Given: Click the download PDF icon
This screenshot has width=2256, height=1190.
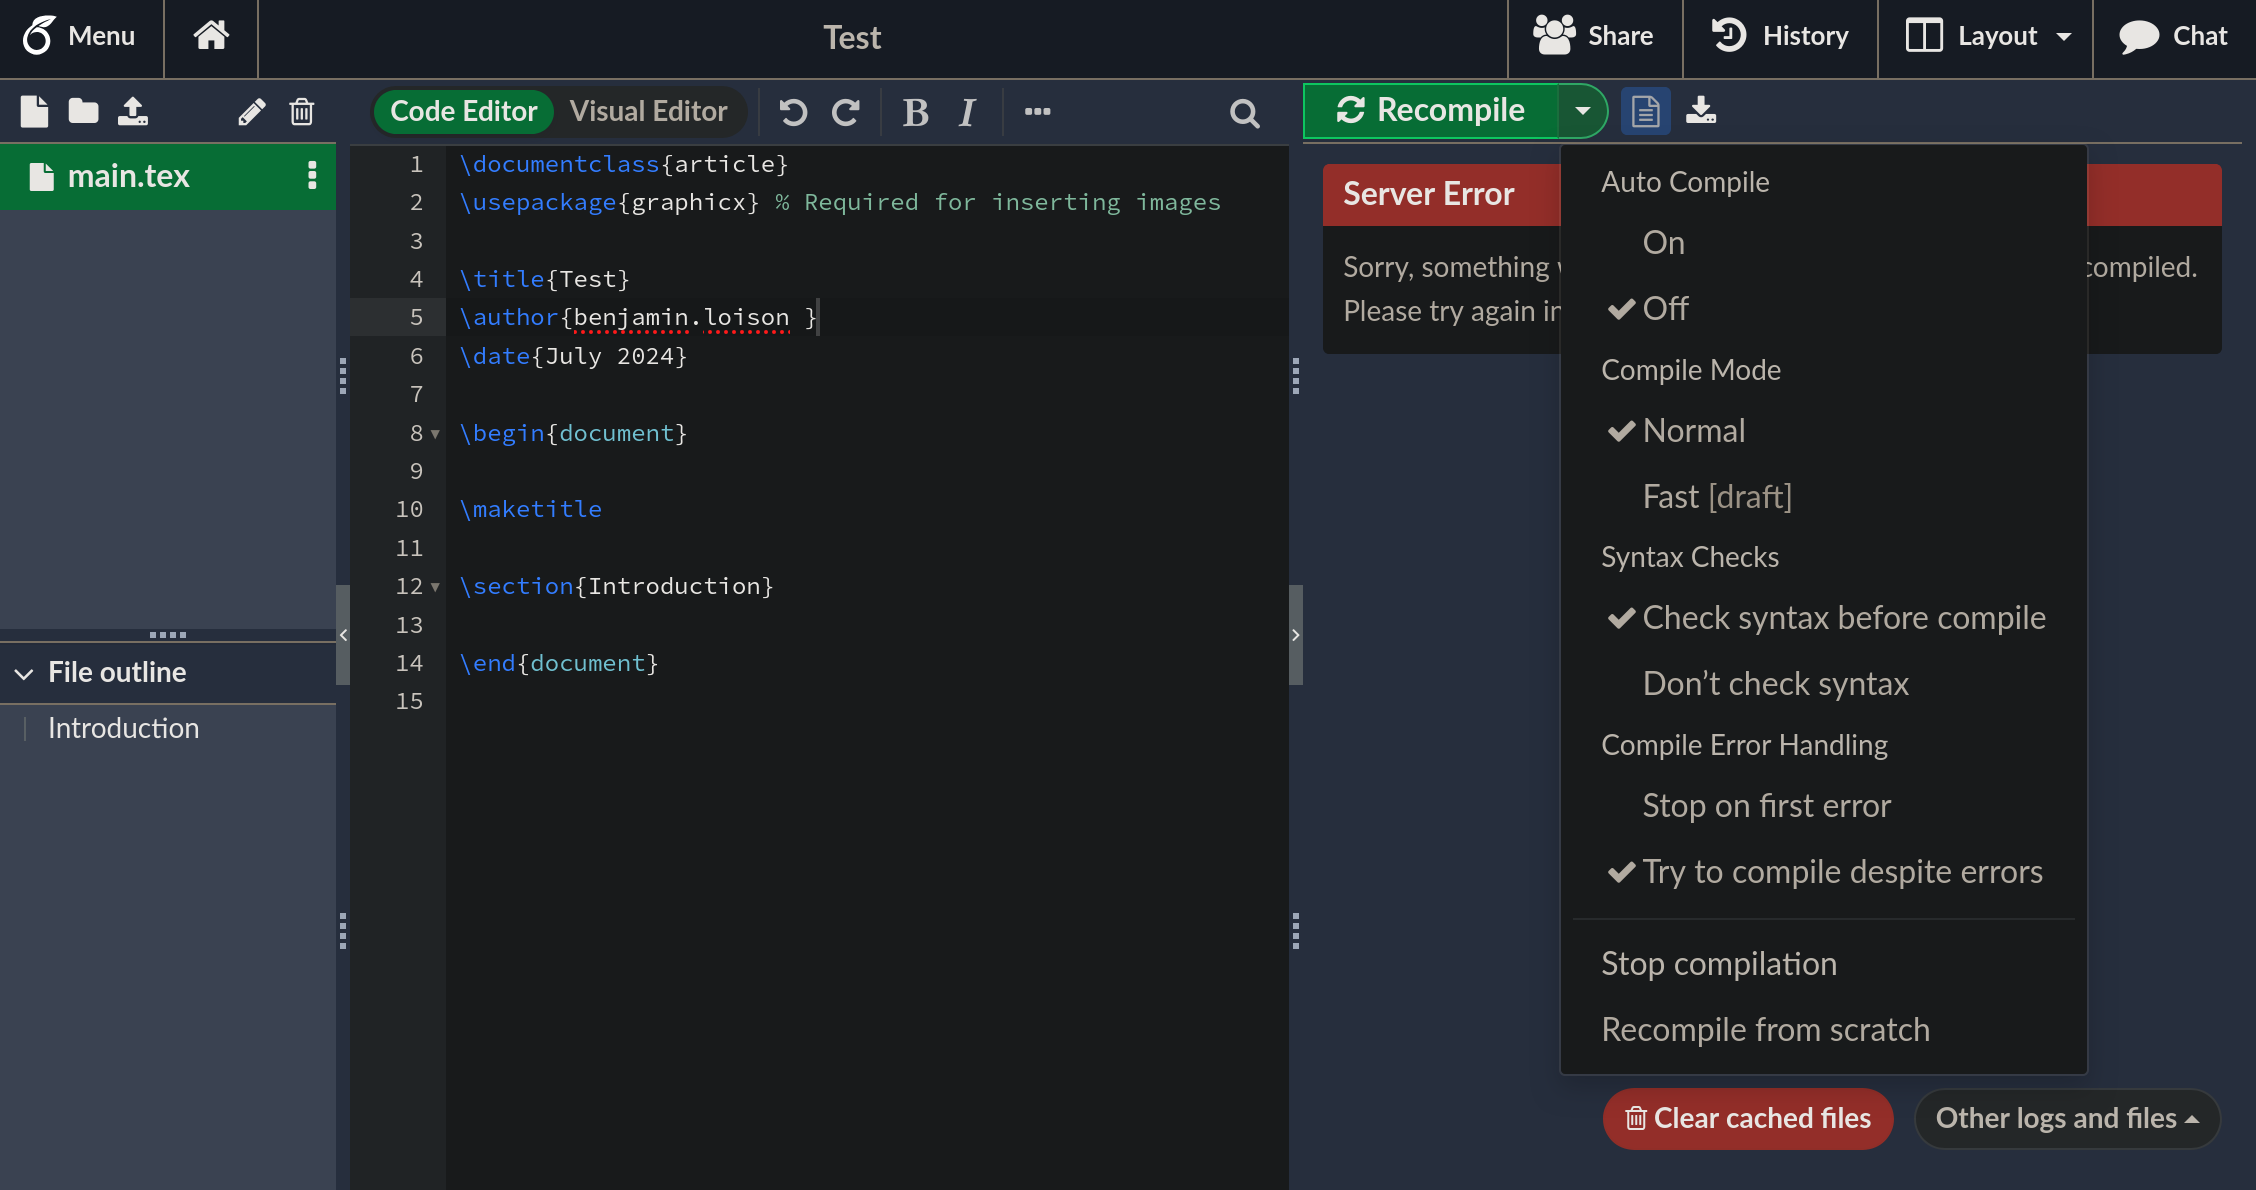Looking at the screenshot, I should pyautogui.click(x=1700, y=110).
